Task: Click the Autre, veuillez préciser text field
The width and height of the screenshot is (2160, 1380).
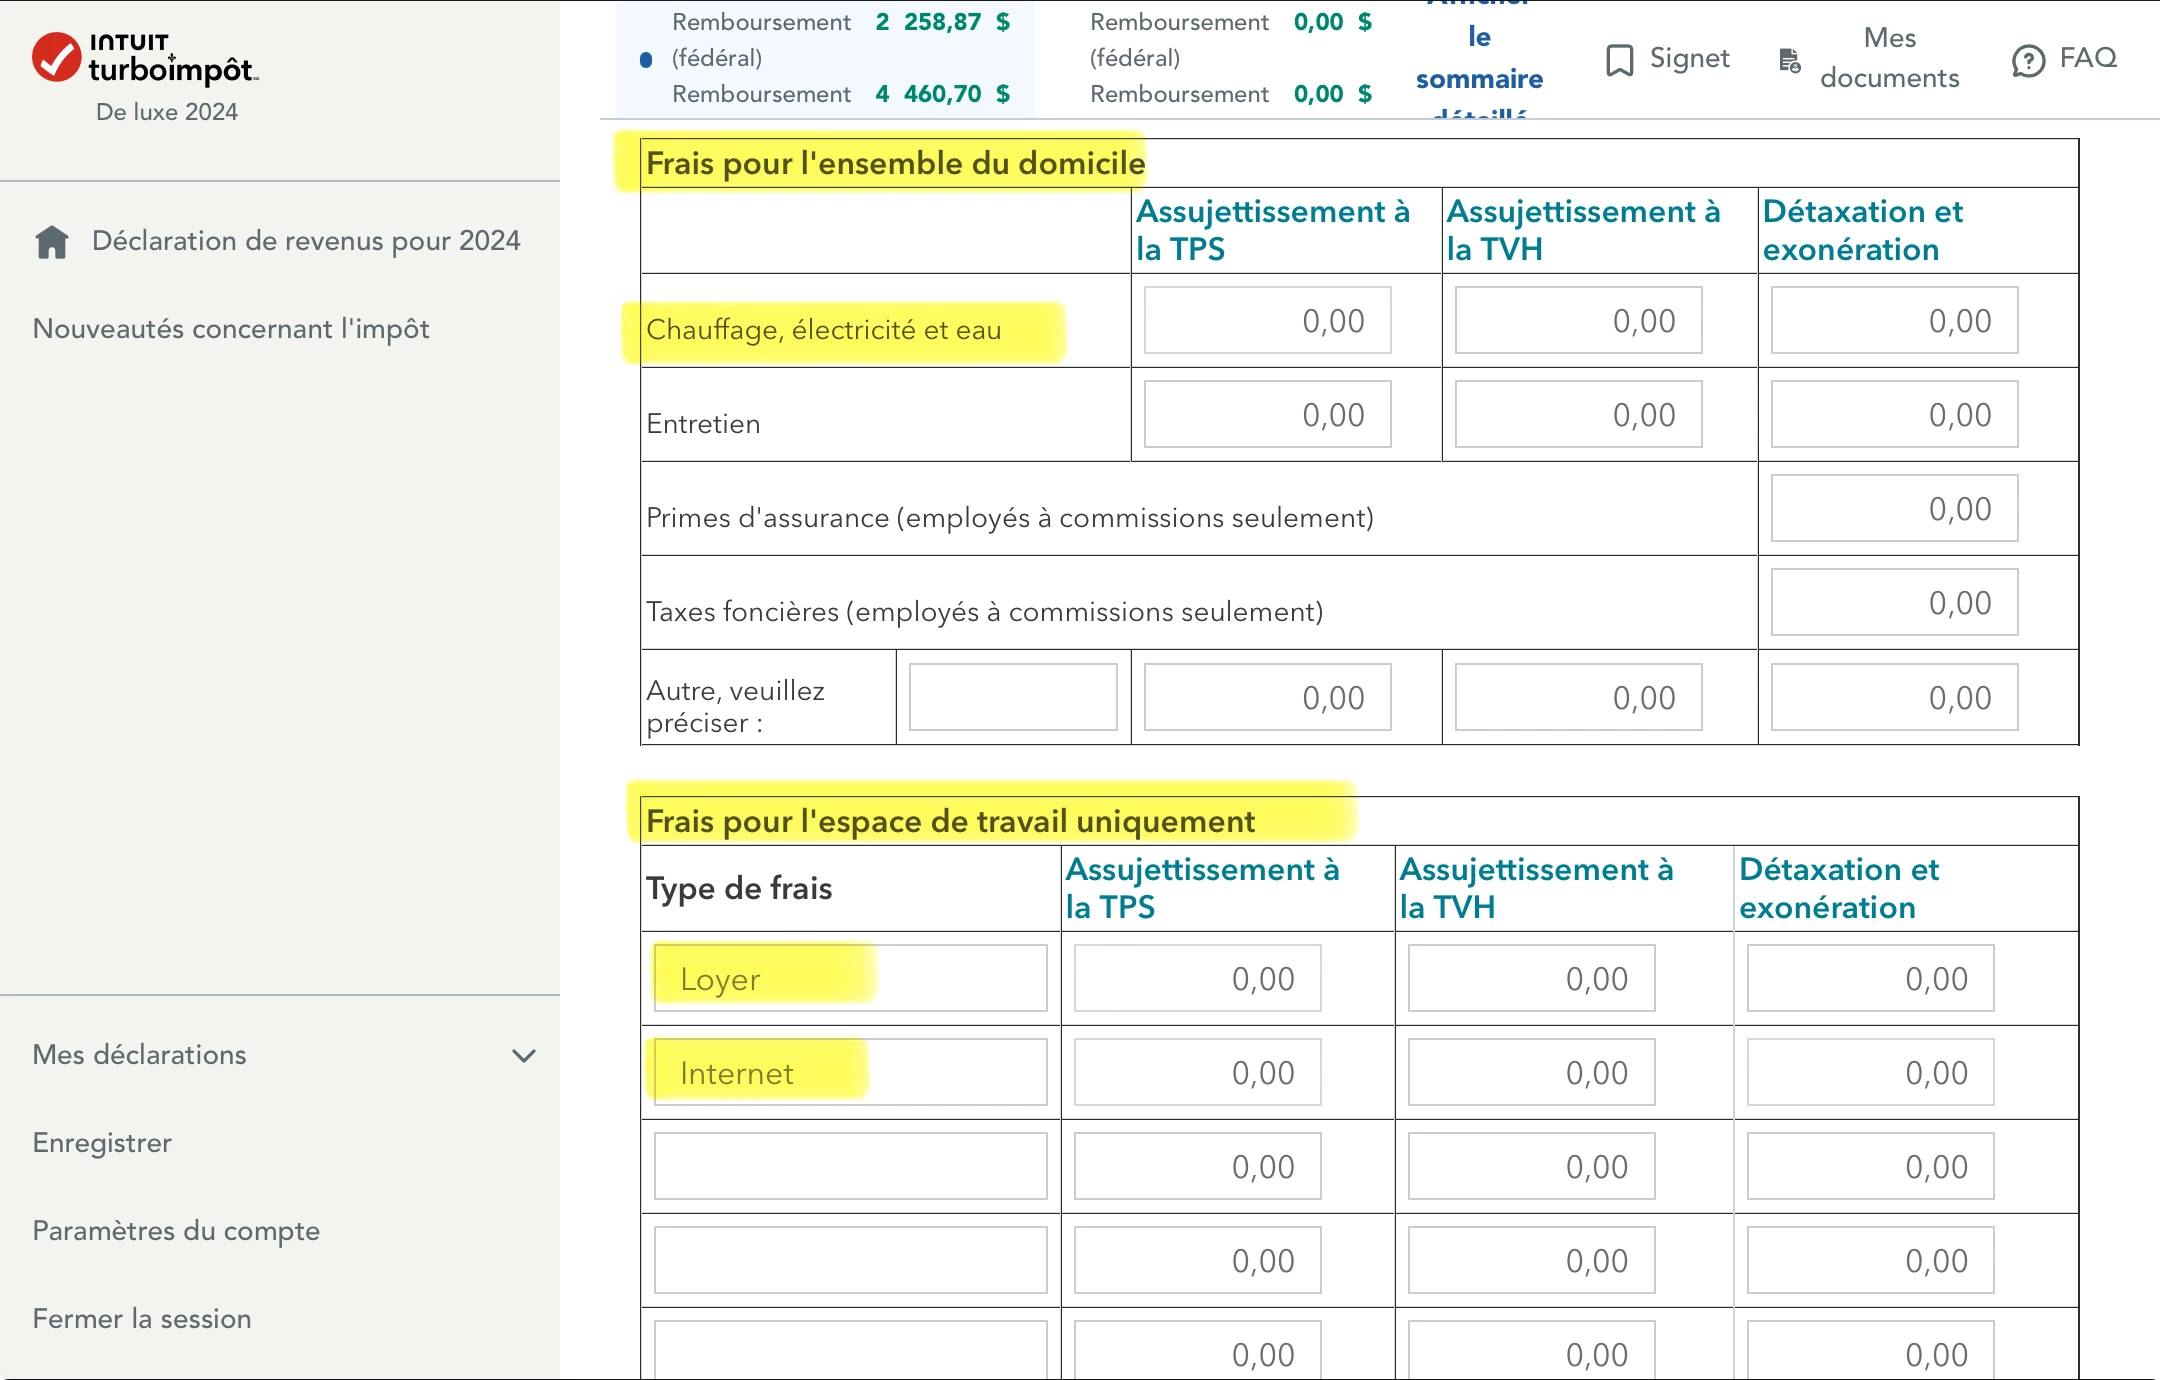Action: click(x=1012, y=697)
